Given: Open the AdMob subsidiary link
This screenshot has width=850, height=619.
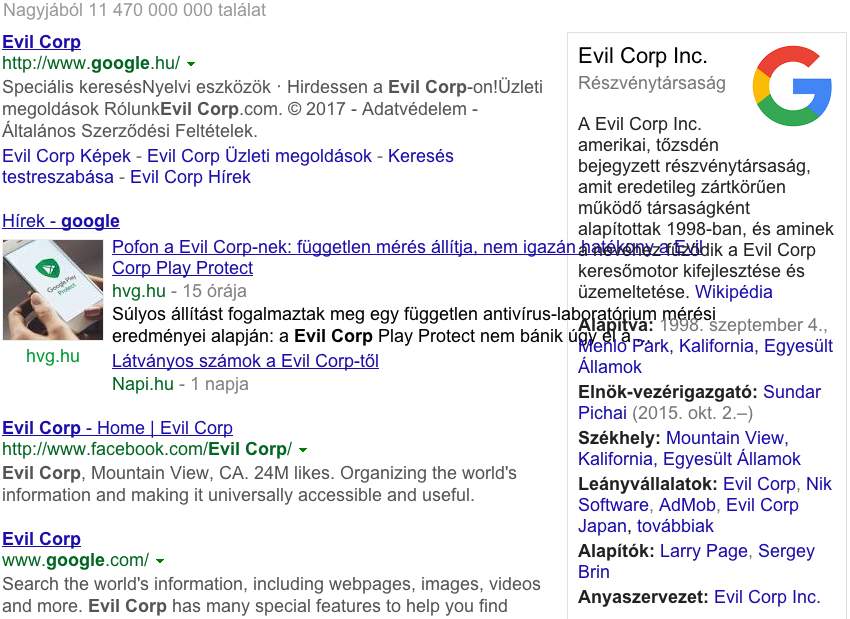Looking at the screenshot, I should pyautogui.click(x=687, y=505).
